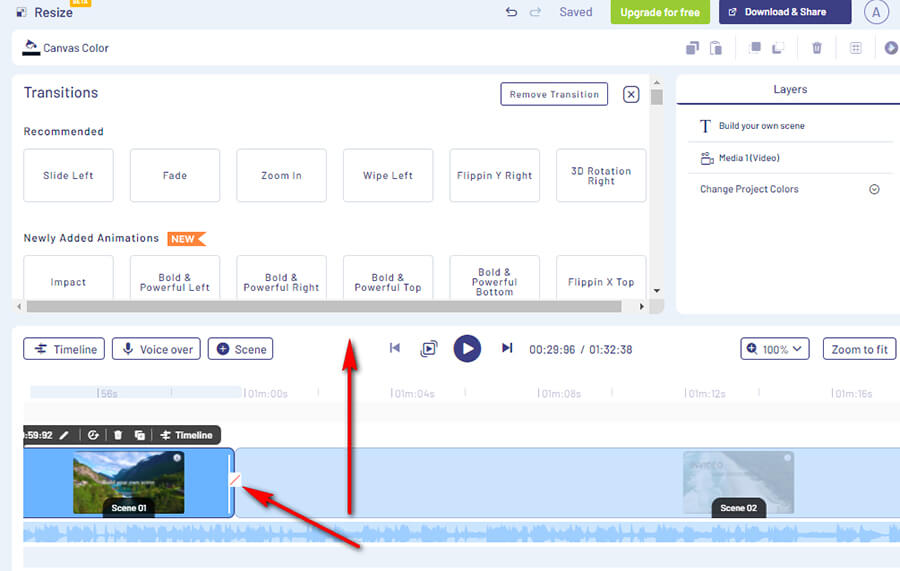Close the Transitions panel
Viewport: 900px width, 571px height.
click(x=631, y=94)
